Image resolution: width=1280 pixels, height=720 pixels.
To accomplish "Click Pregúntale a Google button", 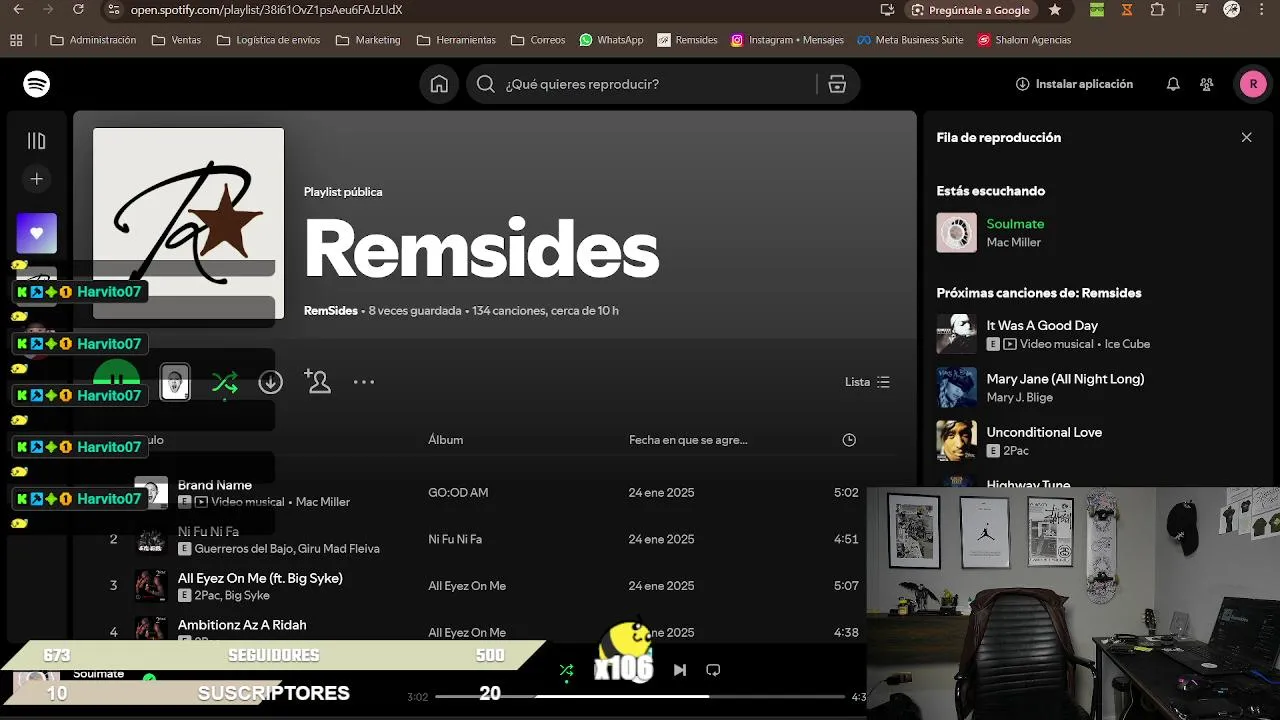I will (970, 10).
